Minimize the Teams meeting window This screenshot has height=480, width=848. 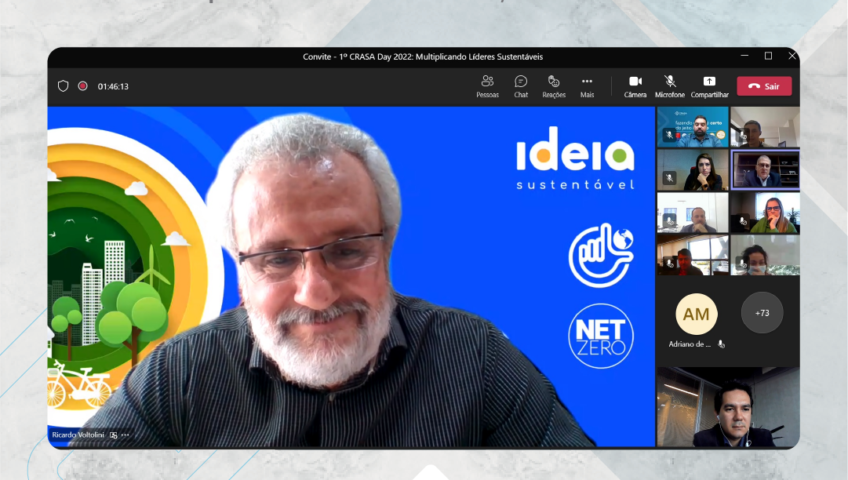point(745,56)
